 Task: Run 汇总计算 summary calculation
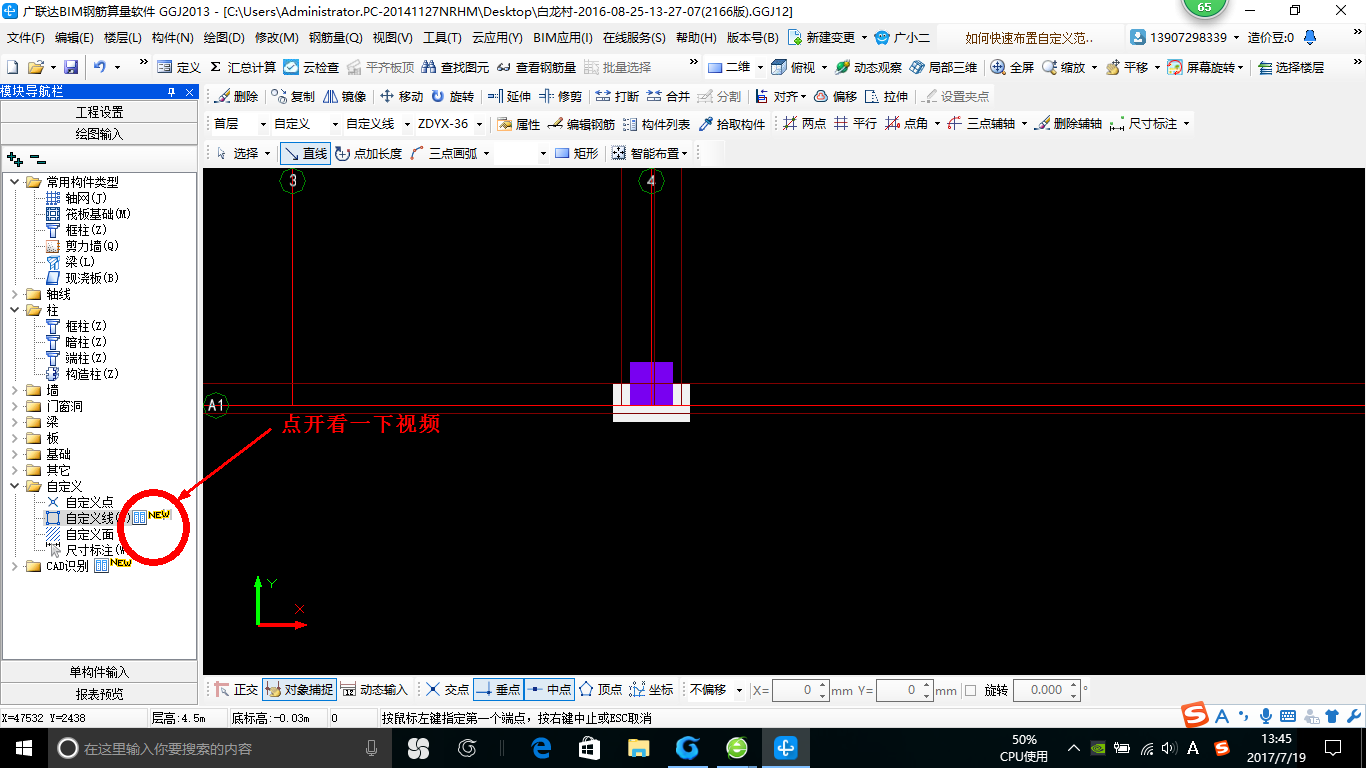[x=242, y=67]
